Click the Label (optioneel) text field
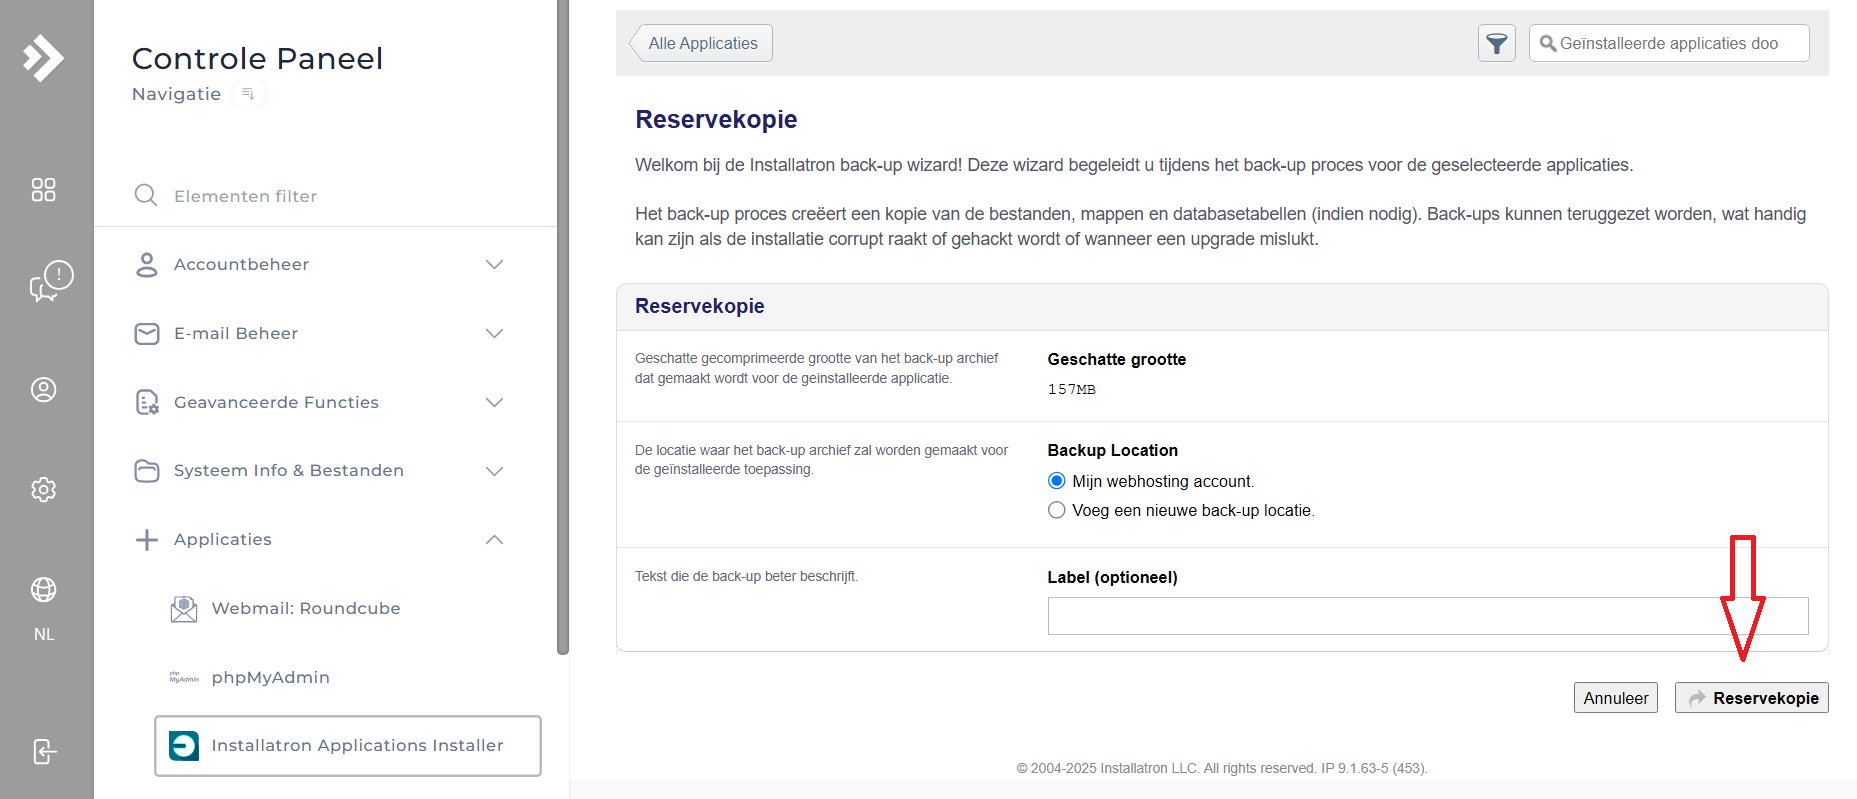Image resolution: width=1857 pixels, height=799 pixels. click(x=1428, y=616)
